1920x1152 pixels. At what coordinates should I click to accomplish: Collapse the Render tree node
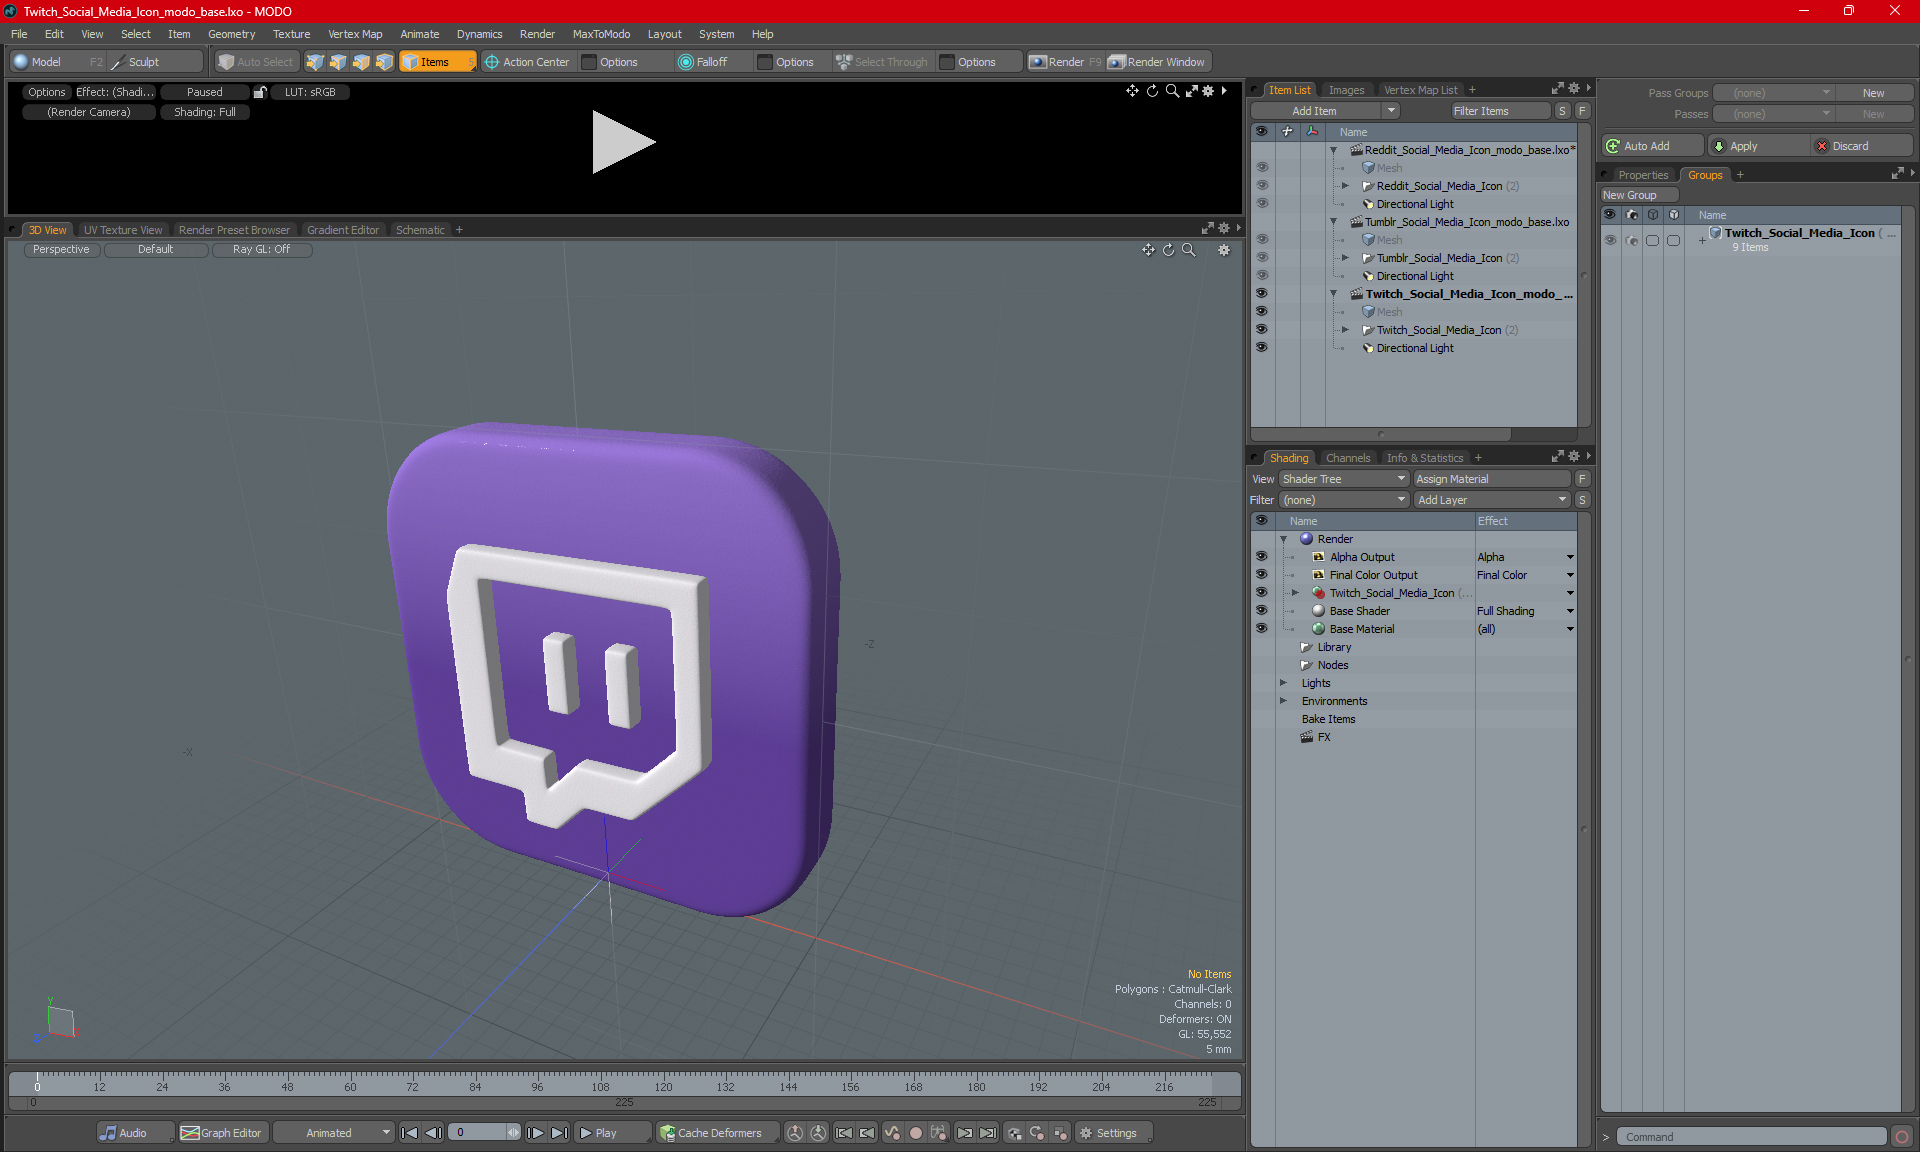[x=1283, y=539]
